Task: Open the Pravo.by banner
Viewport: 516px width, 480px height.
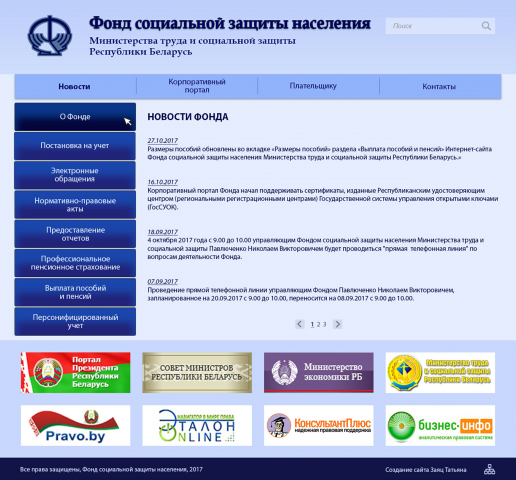Action: (x=76, y=425)
